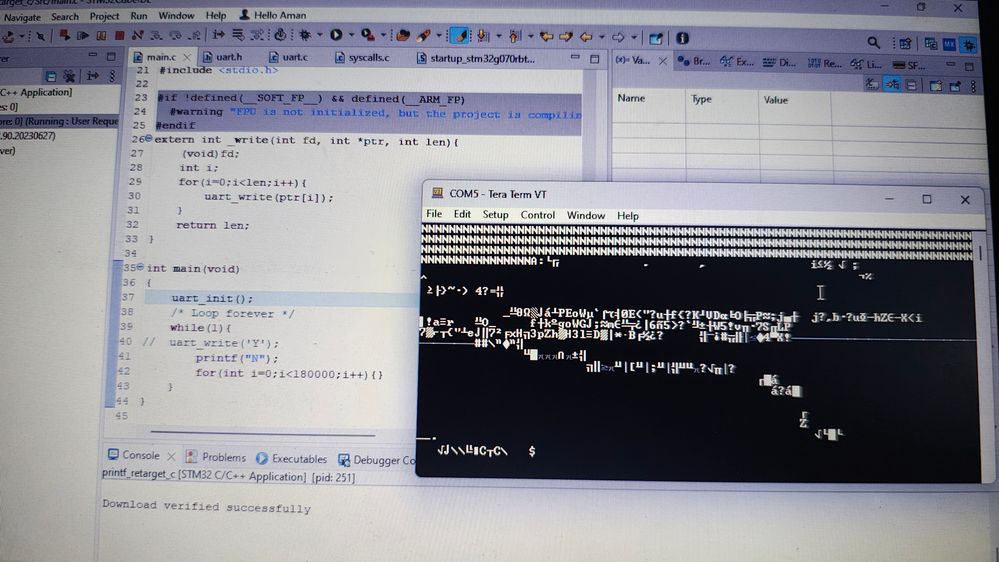Open Tera Term Setup menu
Image resolution: width=999 pixels, height=562 pixels.
[x=495, y=214]
